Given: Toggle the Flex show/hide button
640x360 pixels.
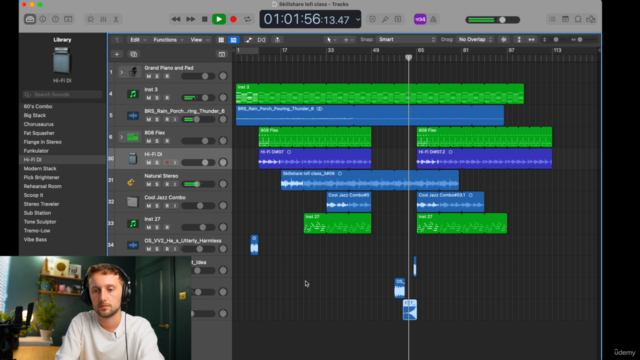Looking at the screenshot, I should click(x=262, y=40).
